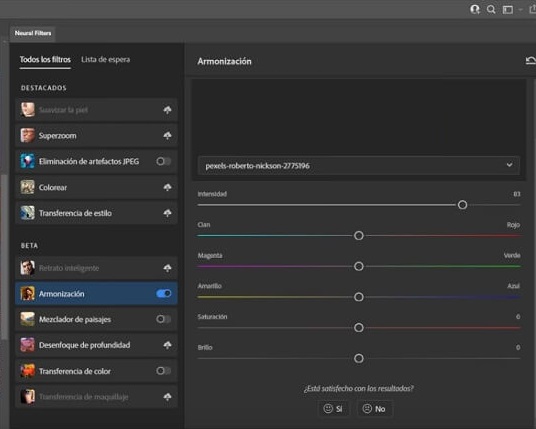Image resolution: width=536 pixels, height=429 pixels.
Task: Download the Retrato inteligente filter
Action: (167, 268)
